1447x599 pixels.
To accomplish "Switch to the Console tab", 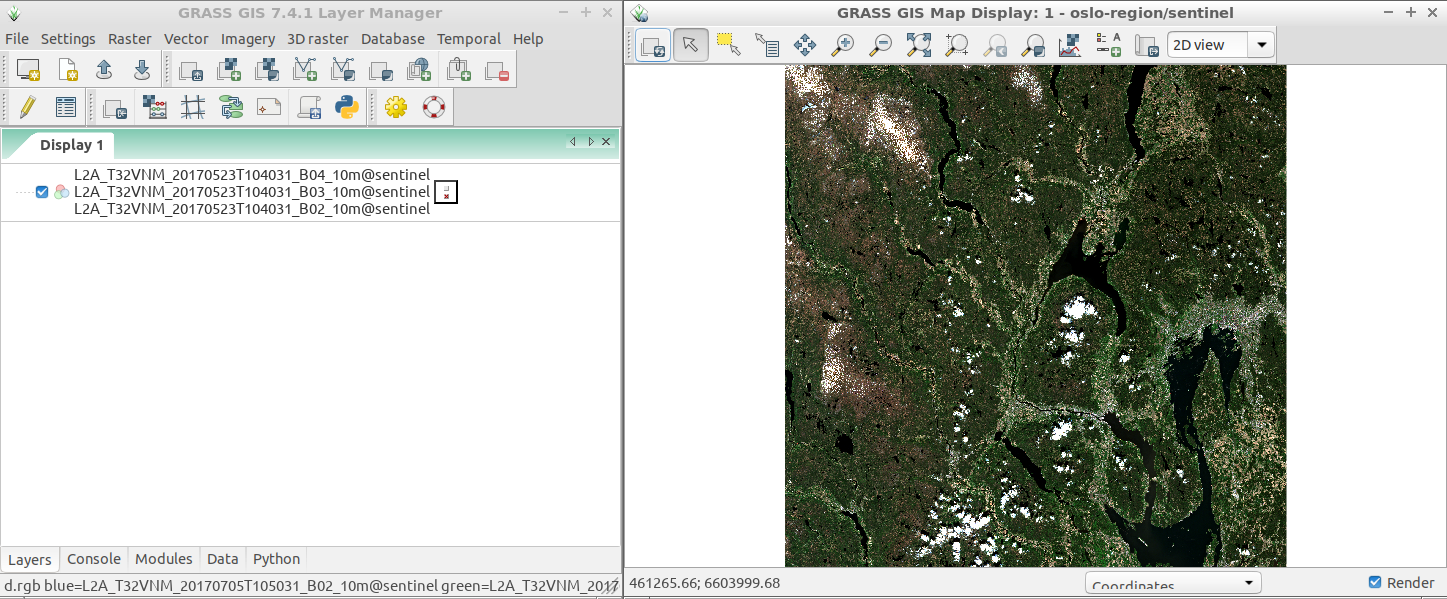I will [94, 559].
